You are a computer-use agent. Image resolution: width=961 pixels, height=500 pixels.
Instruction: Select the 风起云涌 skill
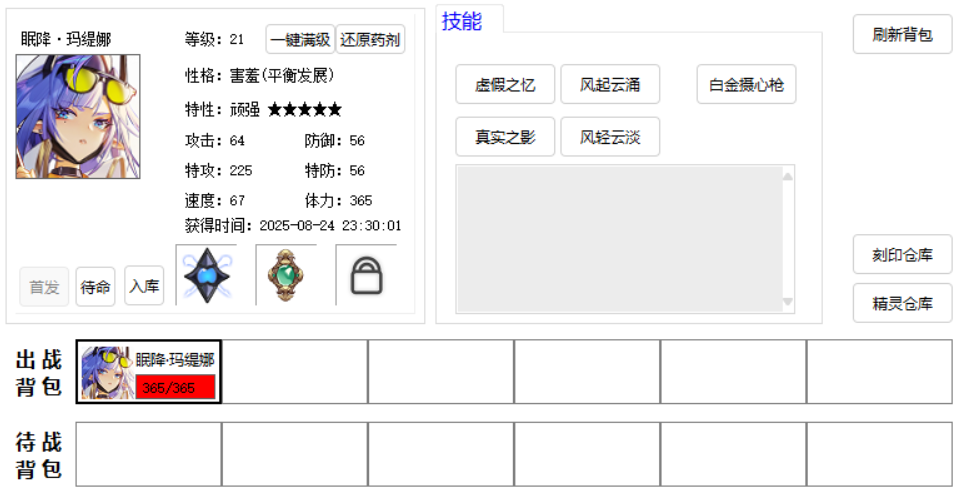pyautogui.click(x=610, y=85)
